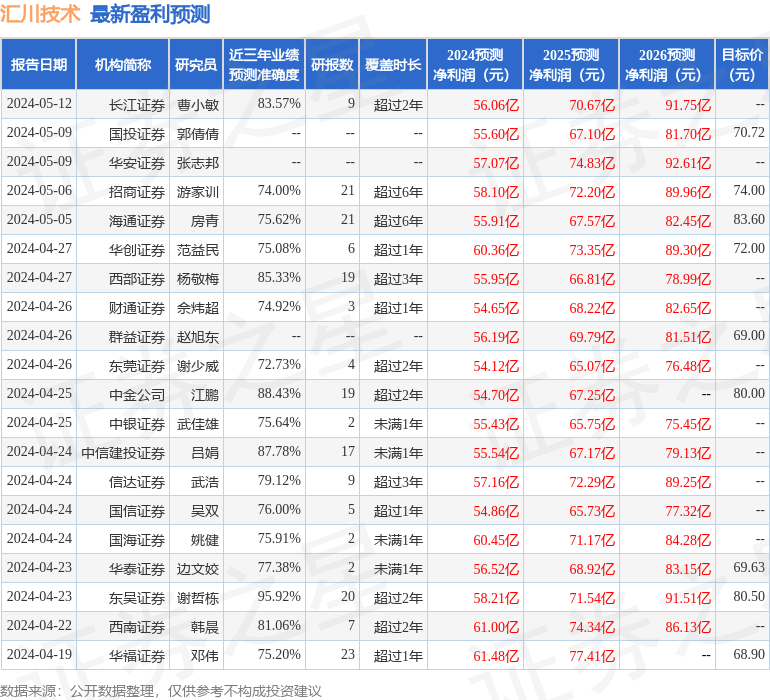Click the 2026预测净利润 header
770x700 pixels.
click(667, 64)
